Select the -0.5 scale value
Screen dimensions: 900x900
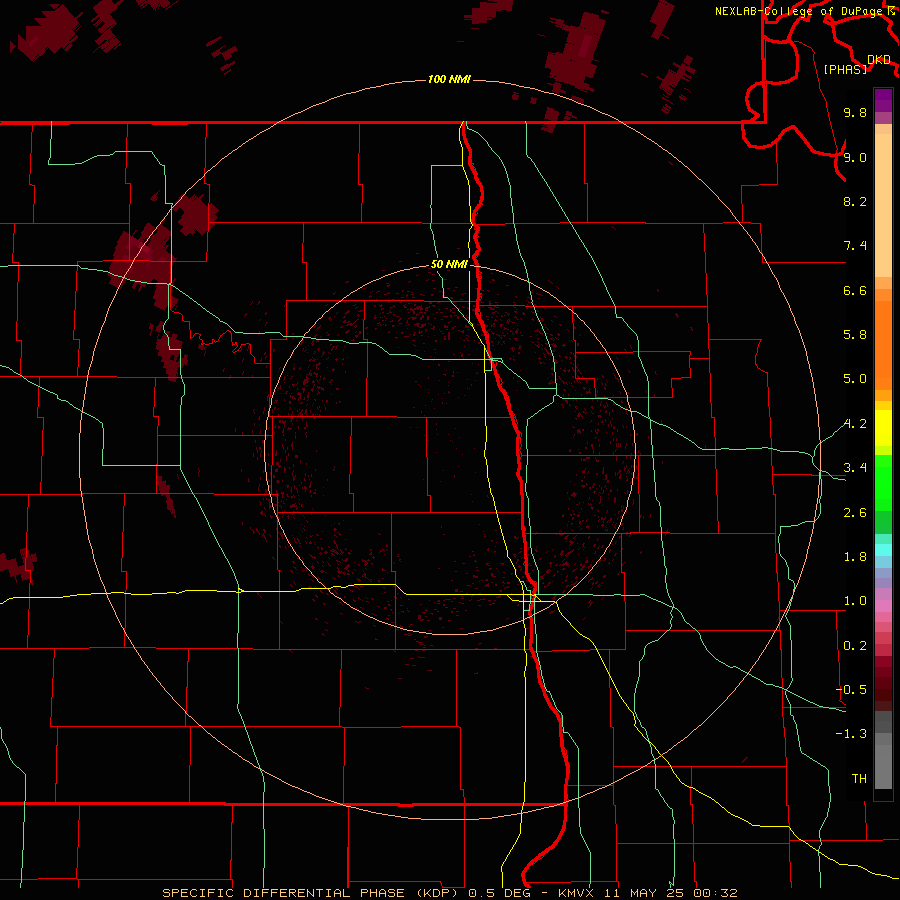[x=851, y=690]
